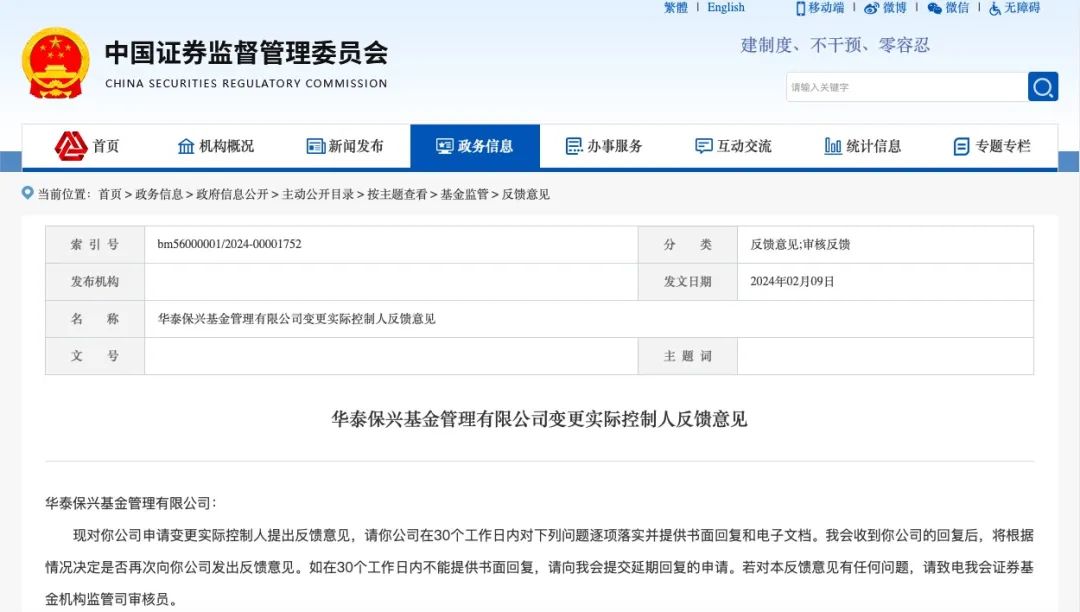Screen dimensions: 1080x612
Task: Click the building icon beside 机构概况
Action: pos(186,146)
